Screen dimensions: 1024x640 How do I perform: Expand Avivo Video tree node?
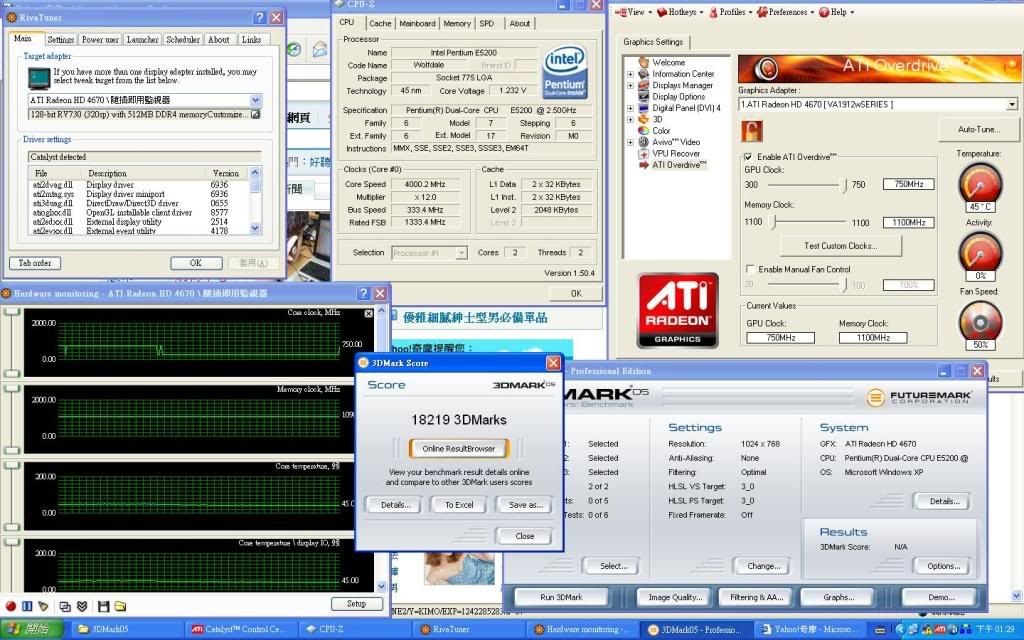tap(630, 142)
